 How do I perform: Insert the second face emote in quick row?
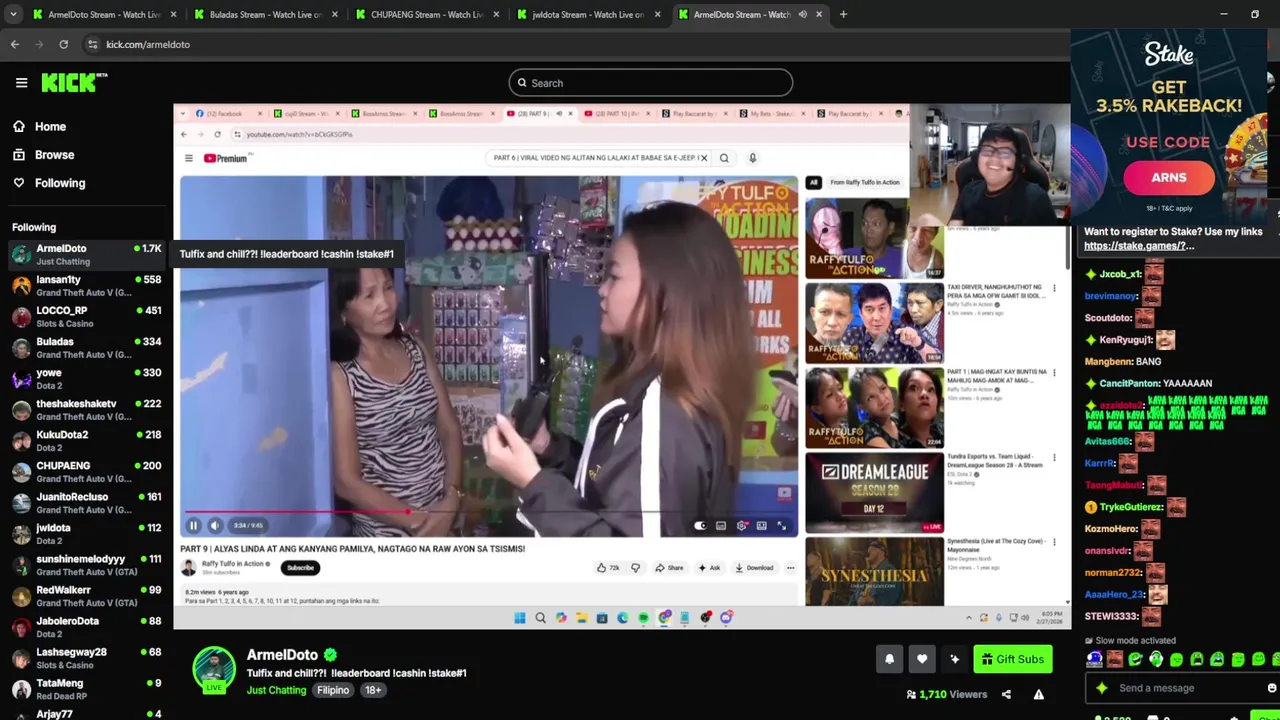[1115, 659]
